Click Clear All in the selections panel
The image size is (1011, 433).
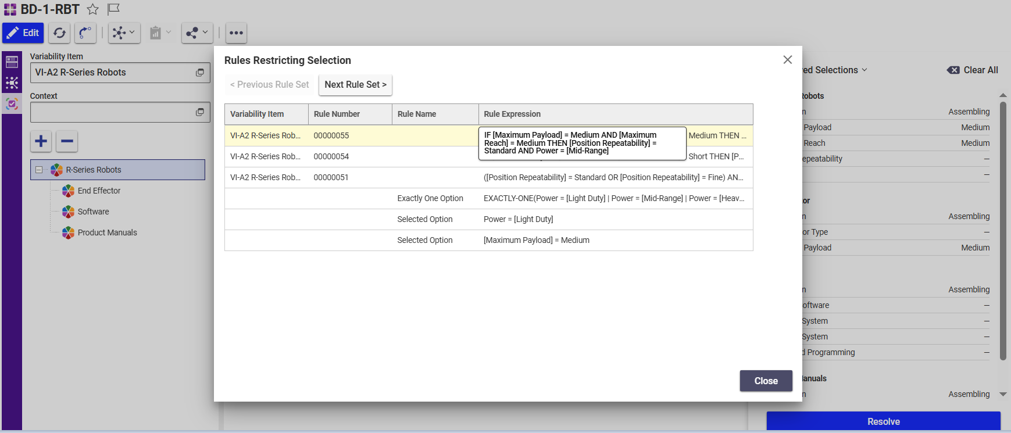(972, 70)
